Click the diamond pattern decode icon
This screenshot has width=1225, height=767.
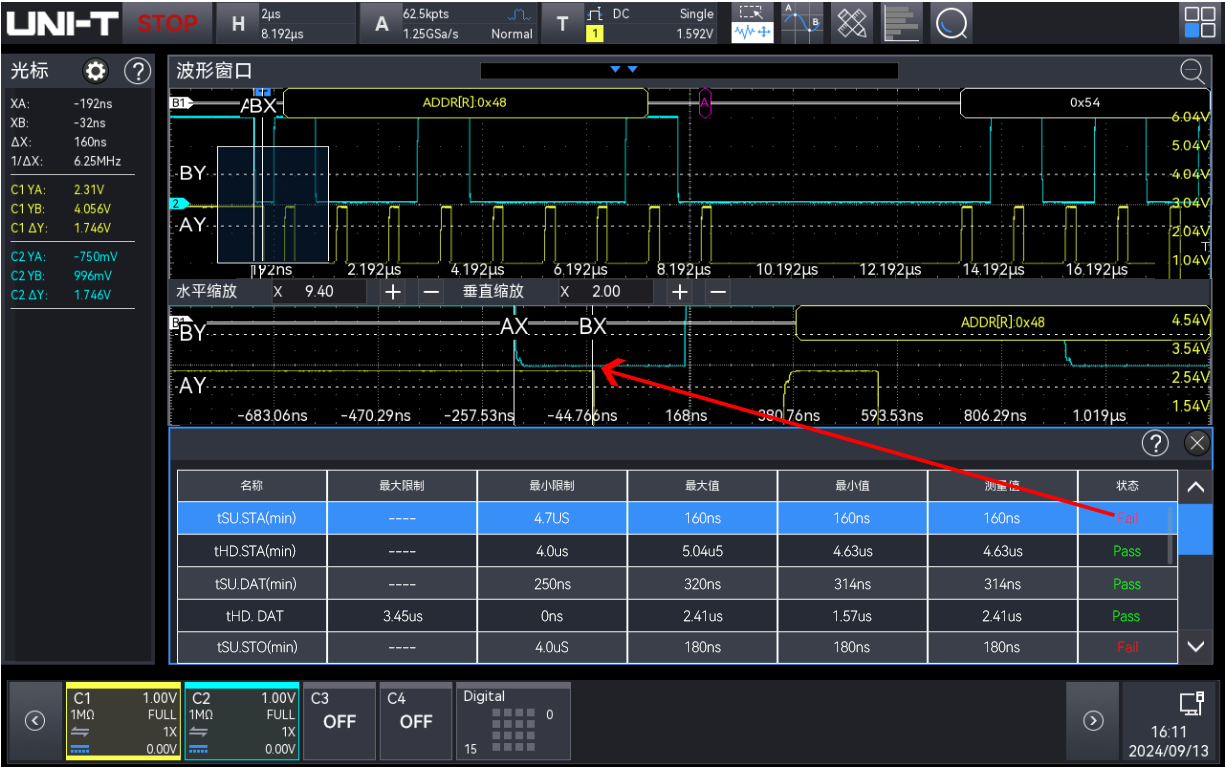(852, 23)
